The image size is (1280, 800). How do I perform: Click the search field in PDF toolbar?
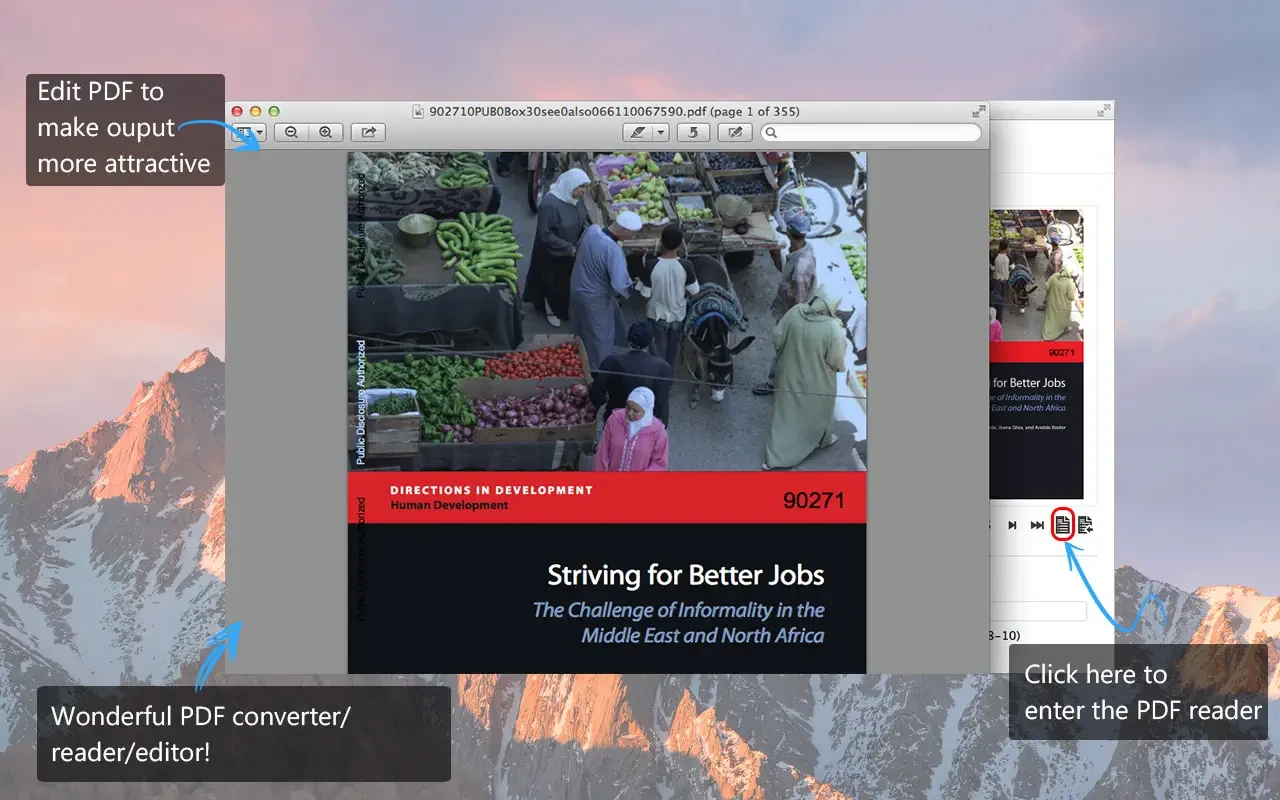pyautogui.click(x=870, y=132)
